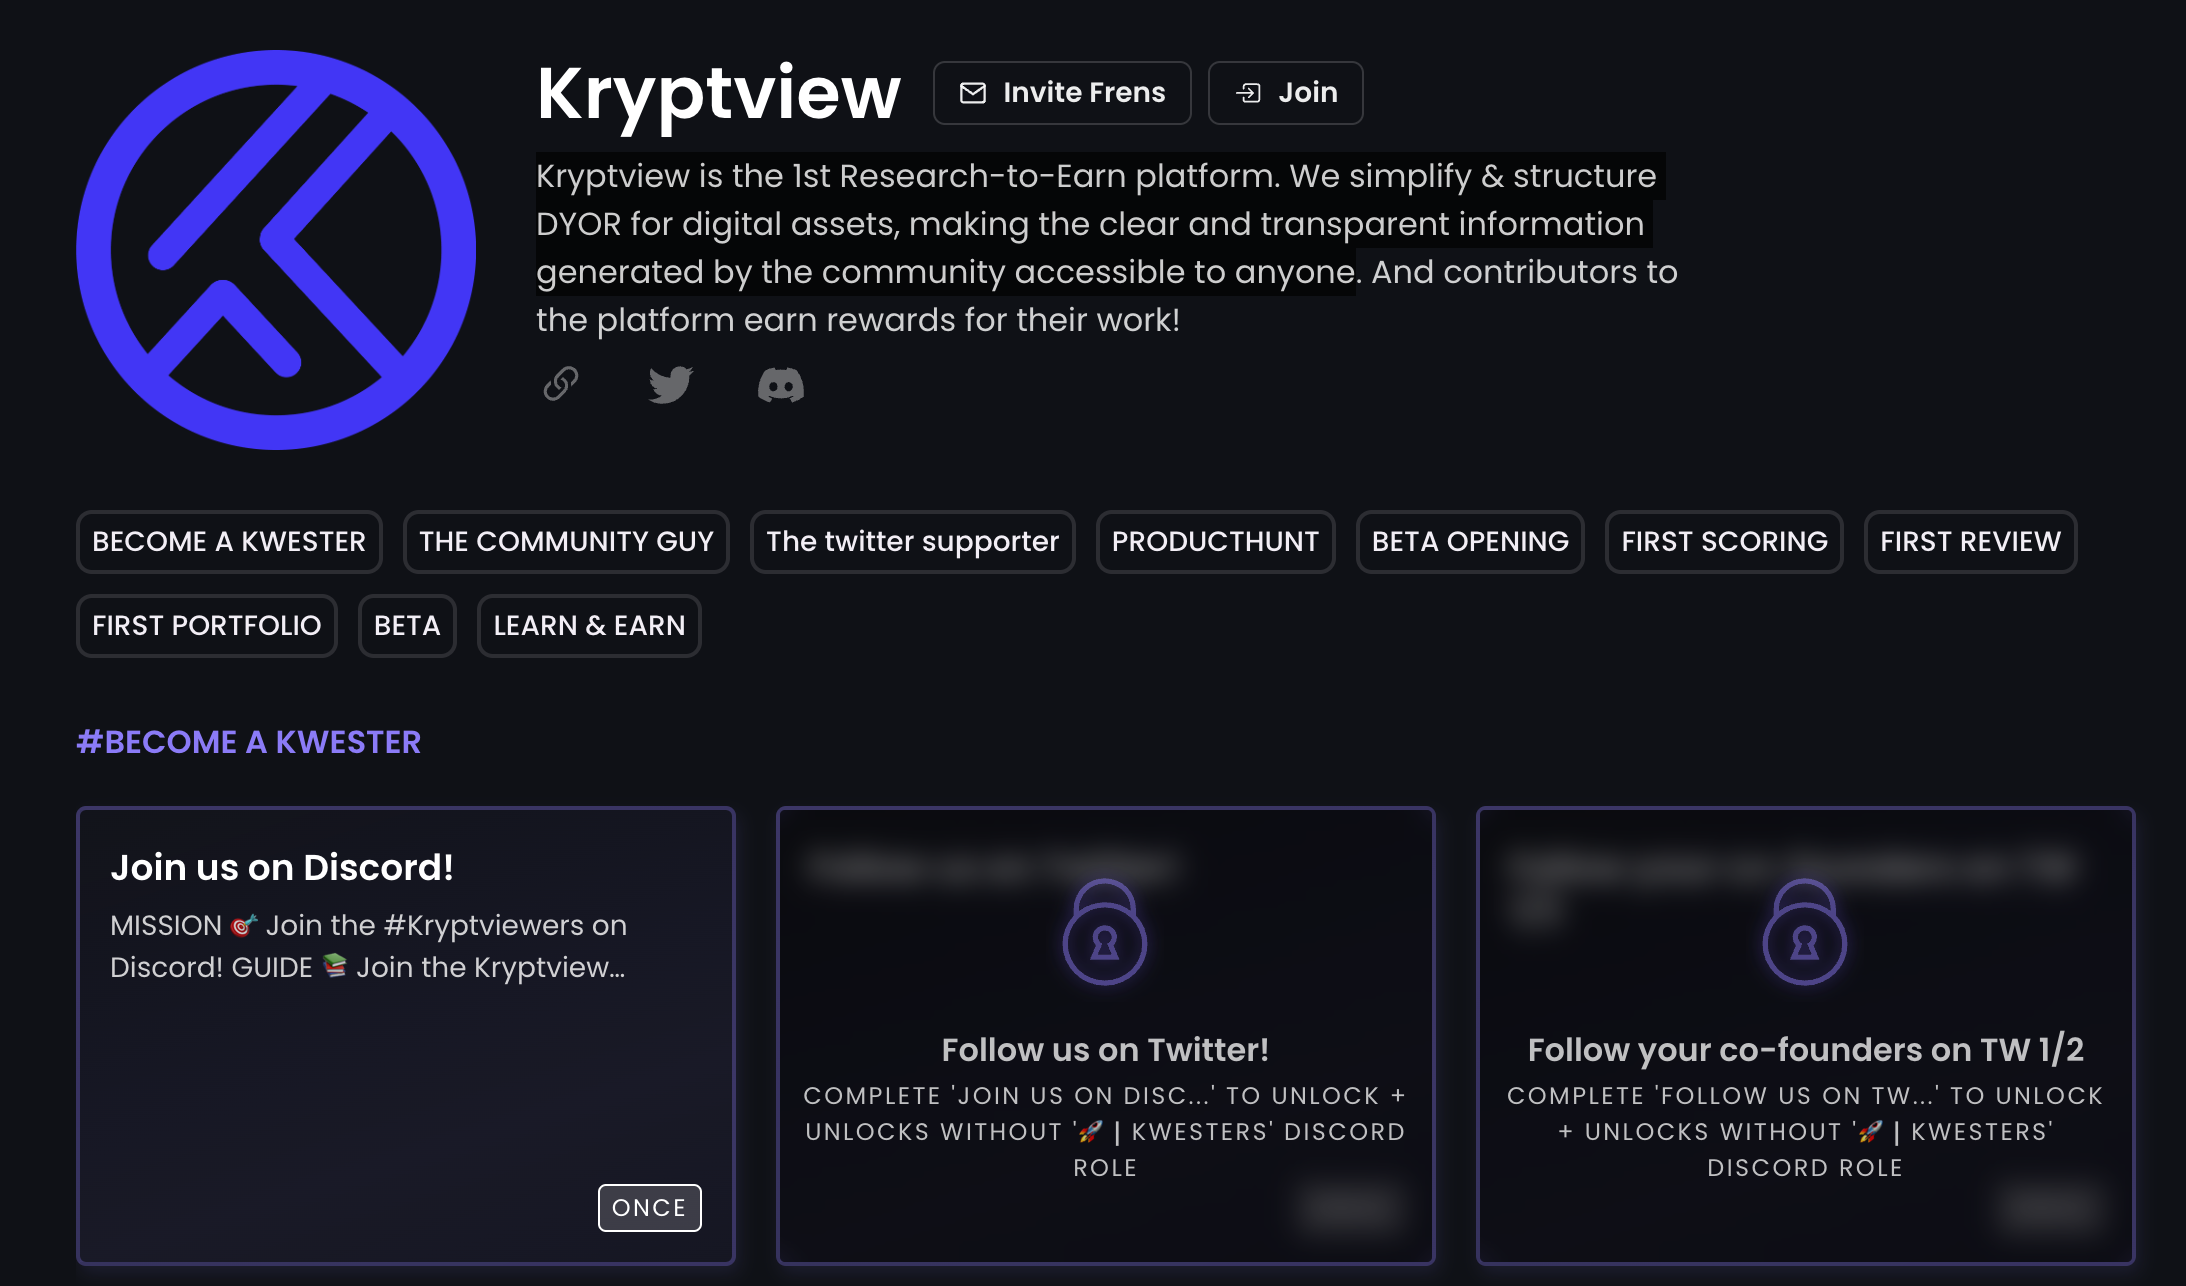Open the Join us on Discord quest card
This screenshot has height=1286, width=2186.
405,1035
